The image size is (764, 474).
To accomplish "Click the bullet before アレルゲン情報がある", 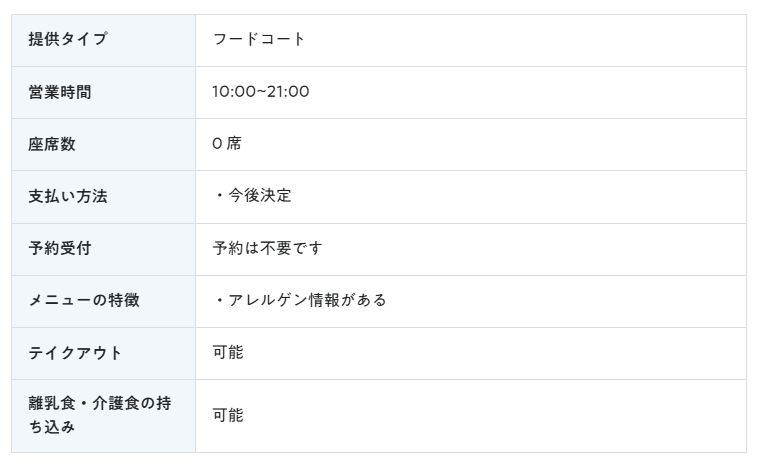I will (220, 300).
